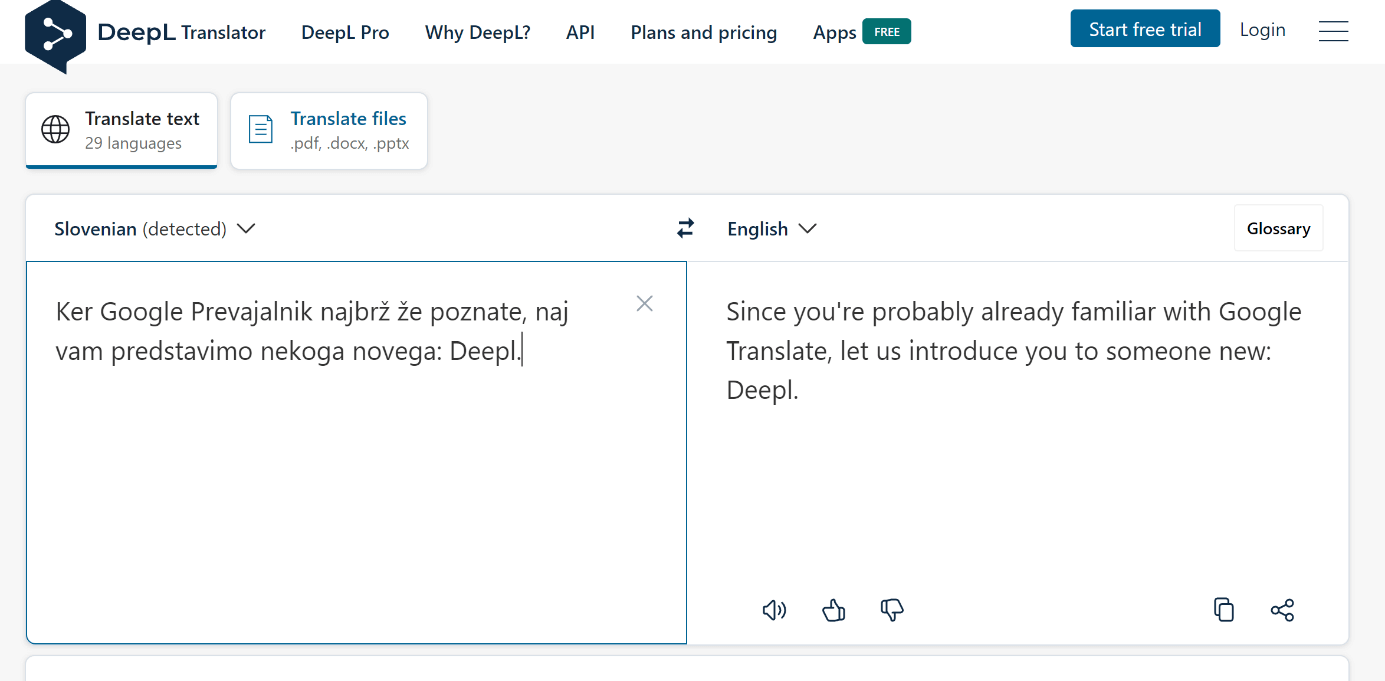Copy the translated text to clipboard

[x=1224, y=610]
